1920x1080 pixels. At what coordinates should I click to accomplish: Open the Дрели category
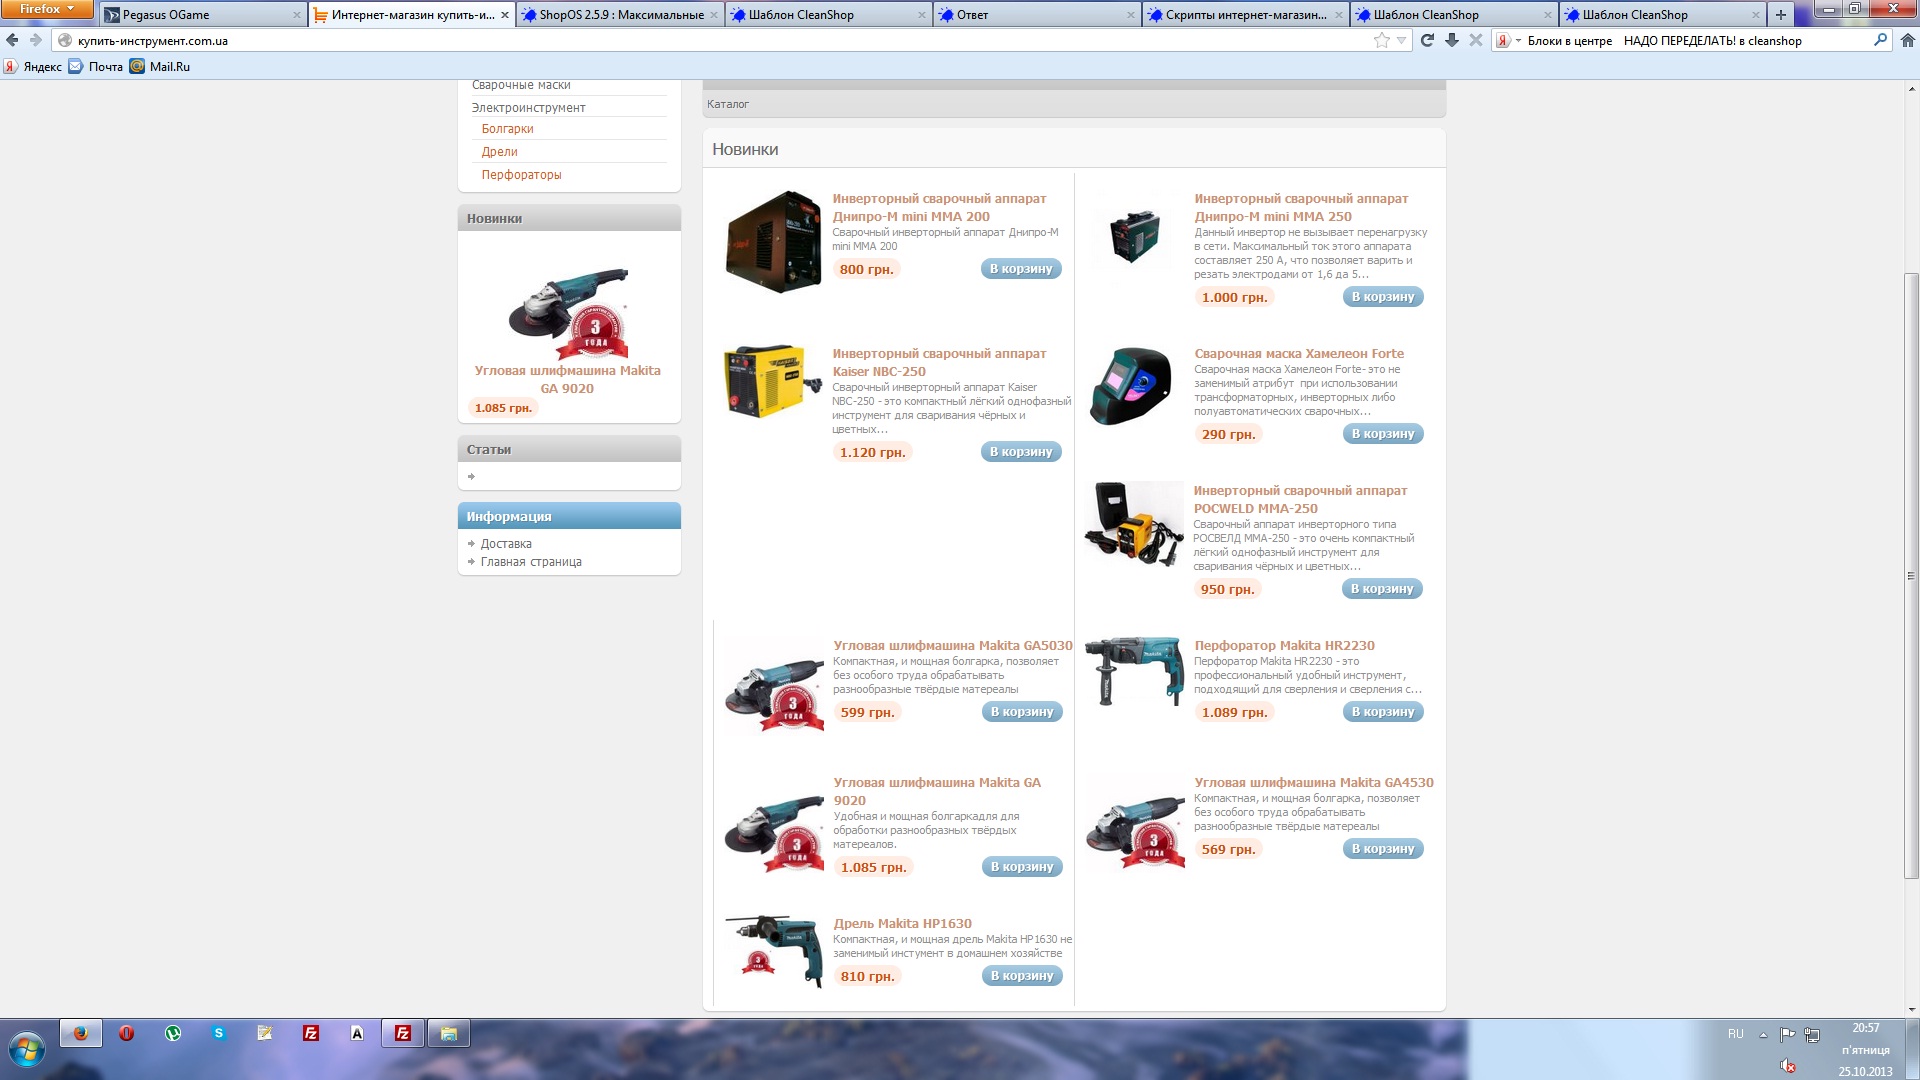499,152
